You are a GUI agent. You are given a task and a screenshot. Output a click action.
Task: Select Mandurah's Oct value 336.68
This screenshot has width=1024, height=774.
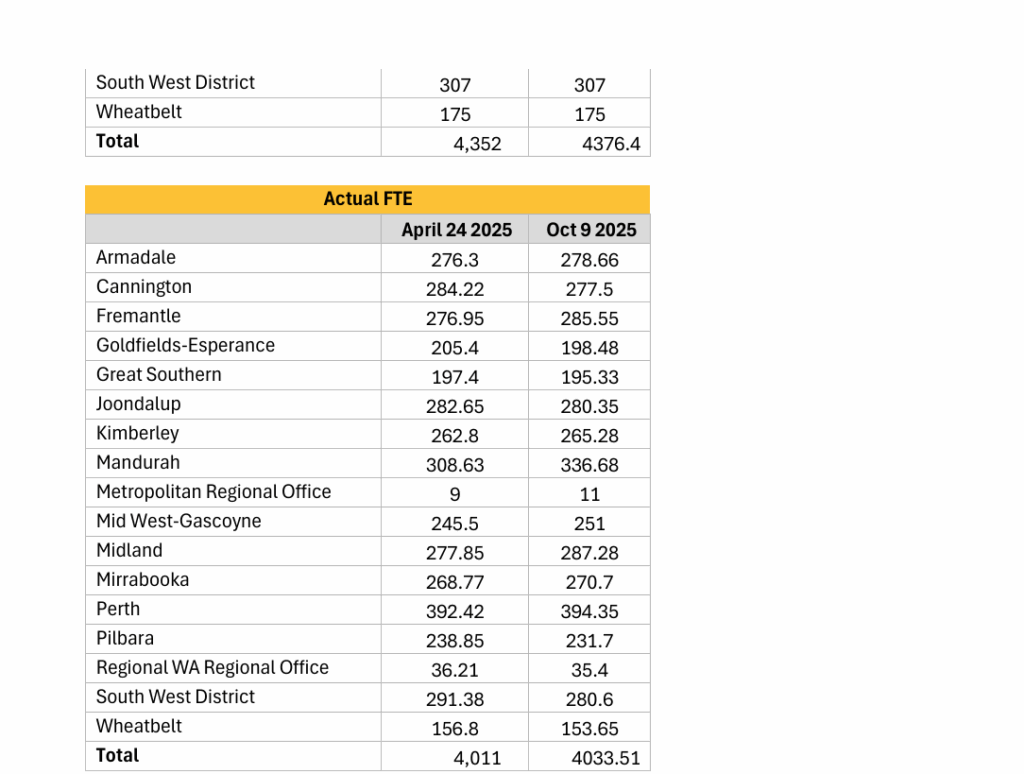coord(590,465)
